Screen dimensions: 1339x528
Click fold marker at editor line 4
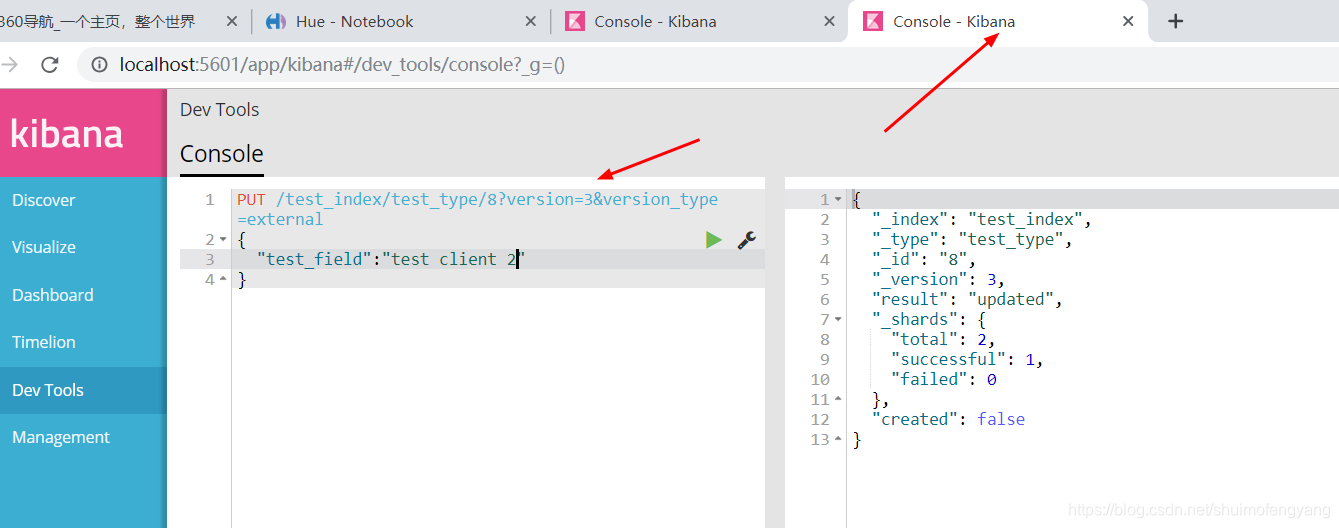point(224,280)
